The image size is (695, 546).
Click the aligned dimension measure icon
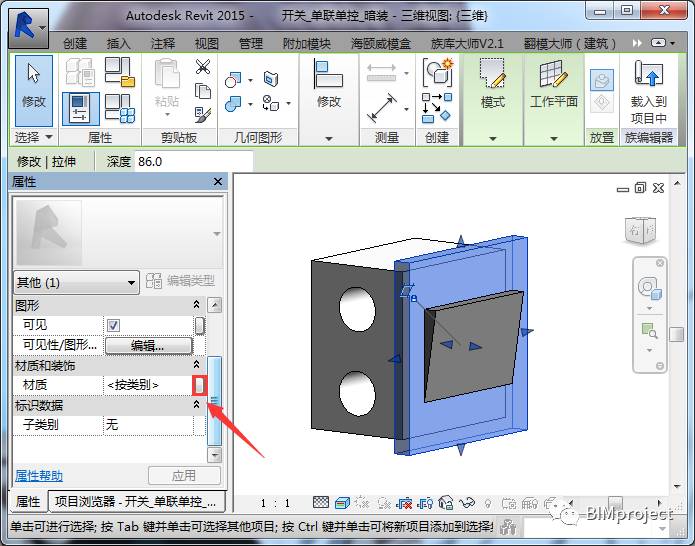(381, 73)
